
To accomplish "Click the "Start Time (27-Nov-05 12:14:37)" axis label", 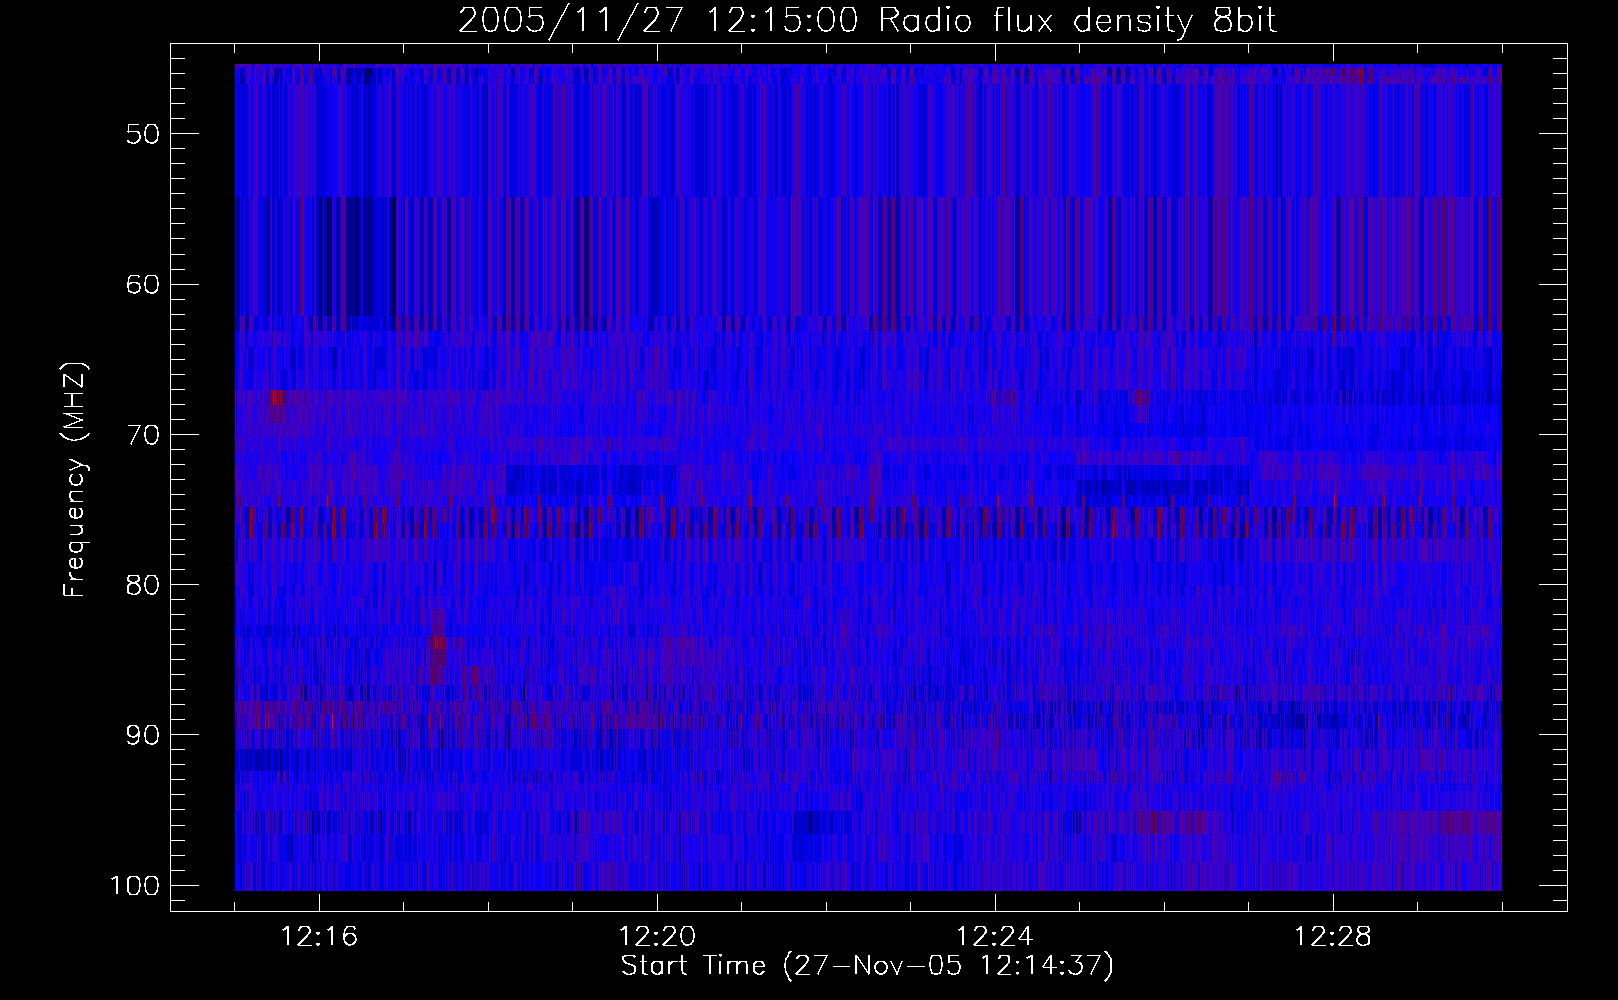I will point(867,967).
